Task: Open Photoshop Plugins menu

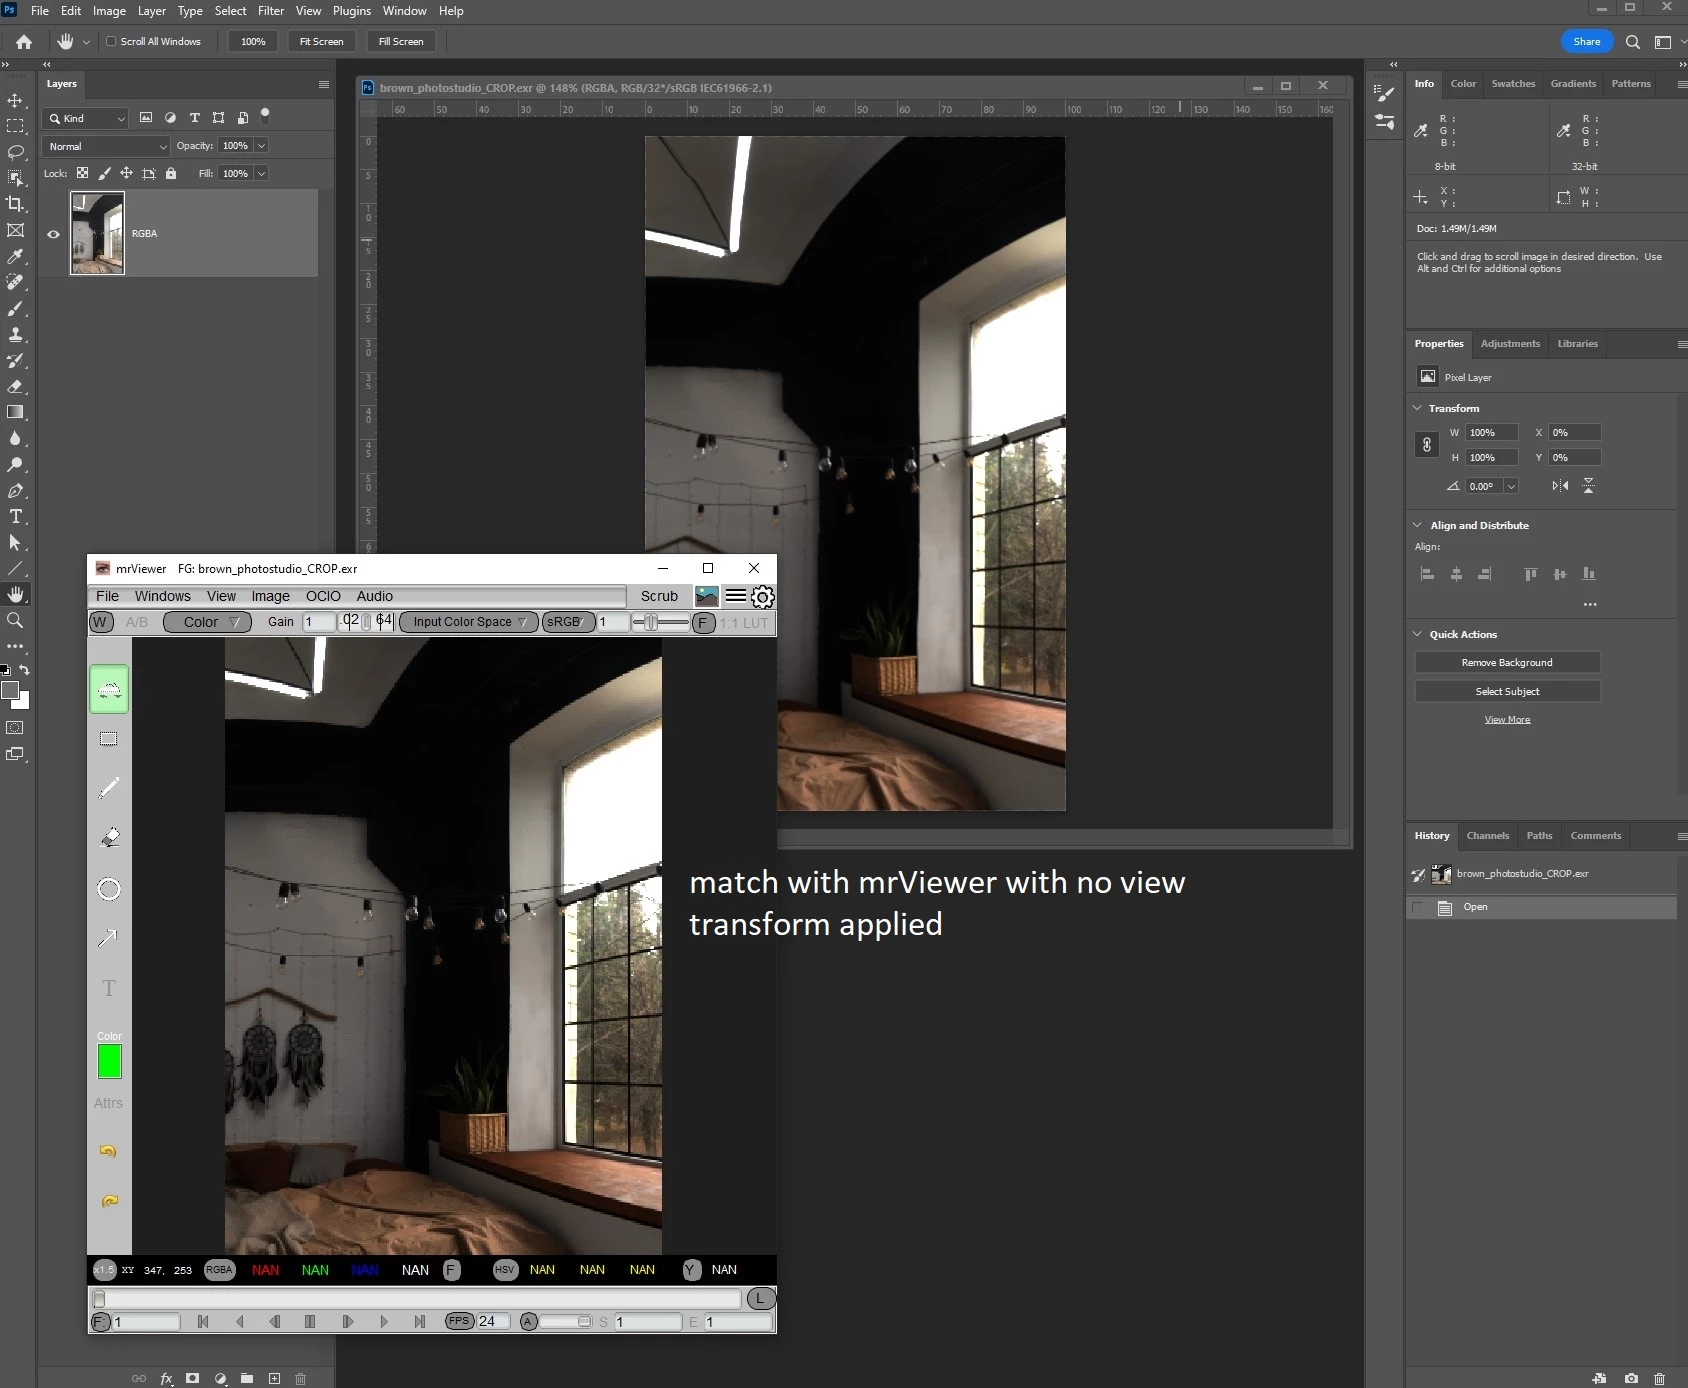Action: (352, 11)
